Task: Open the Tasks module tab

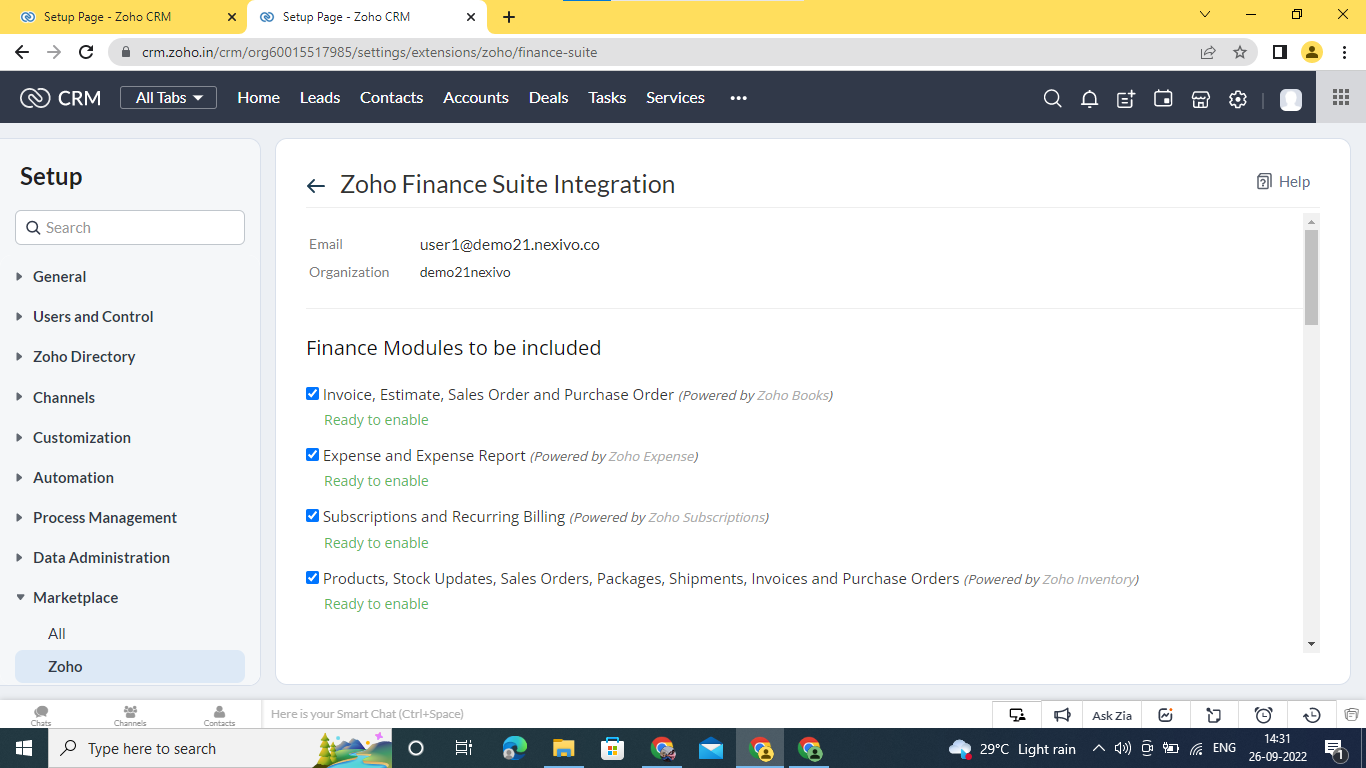Action: pos(607,97)
